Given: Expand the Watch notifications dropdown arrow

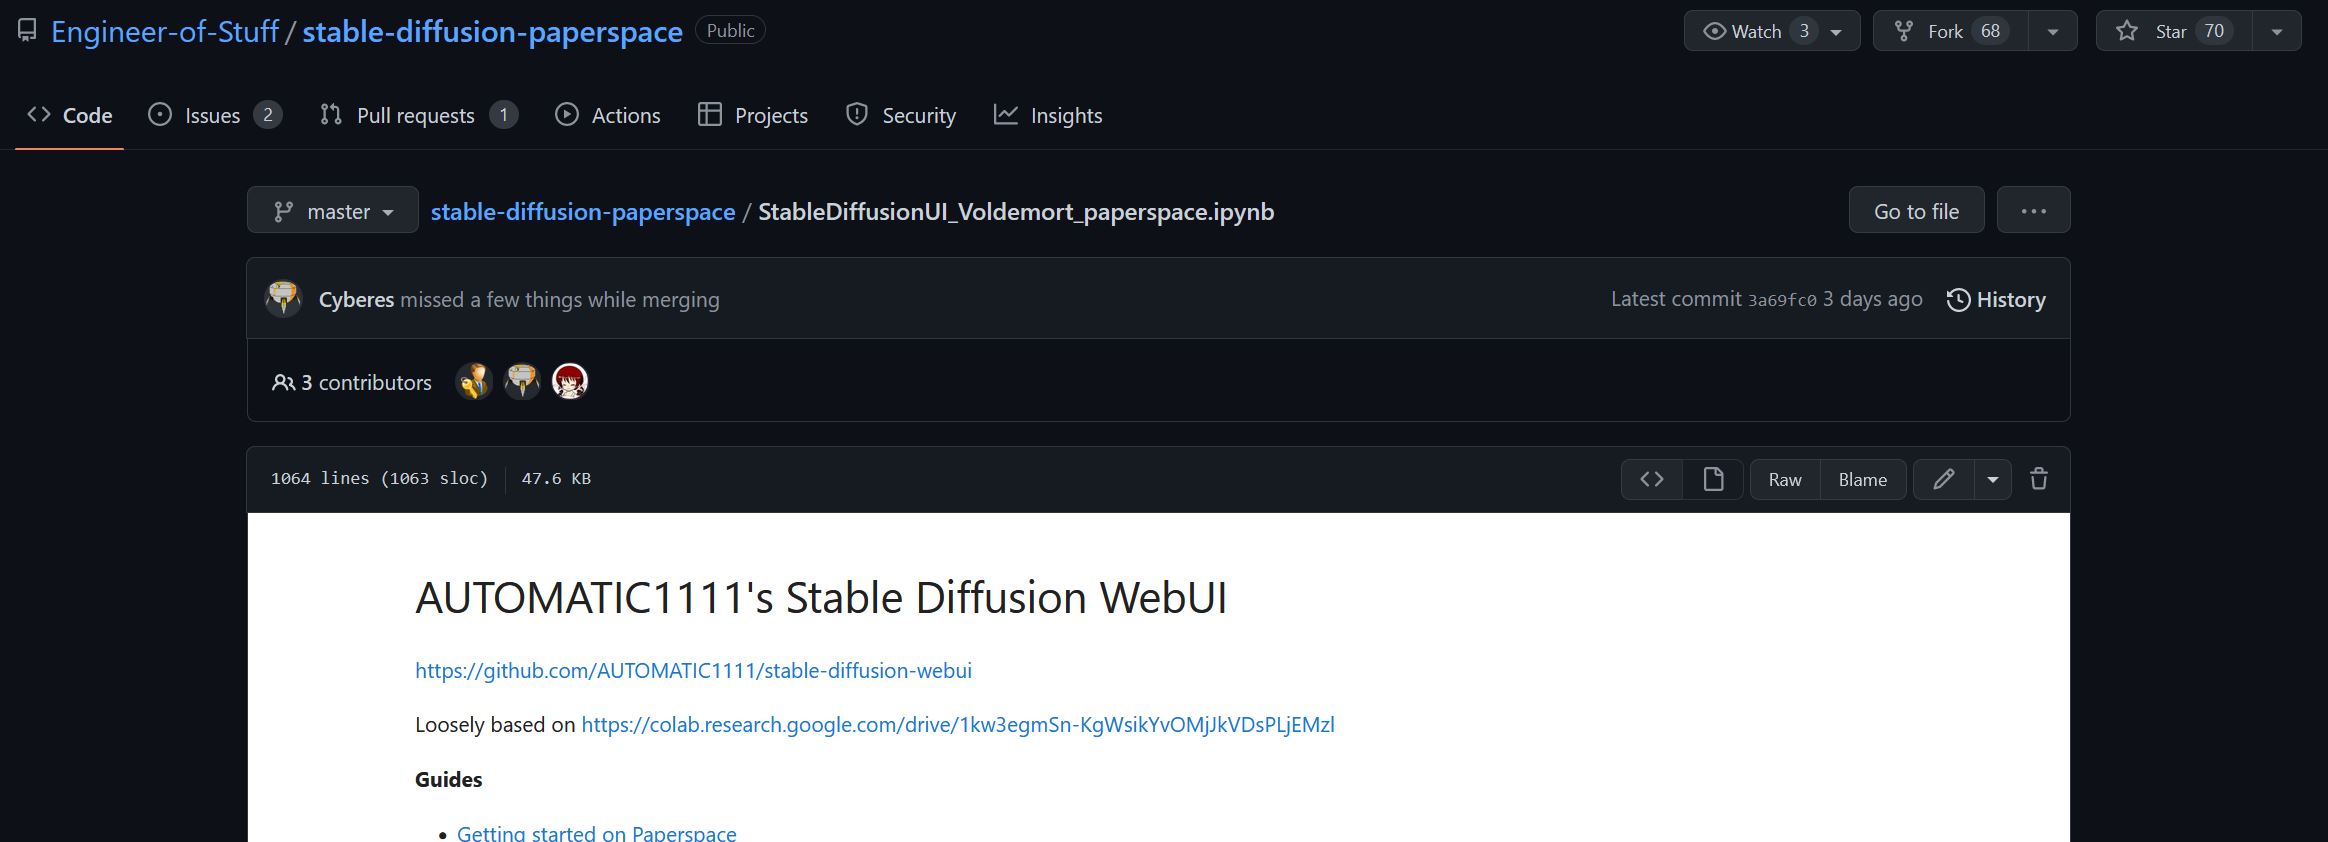Looking at the screenshot, I should (x=1836, y=32).
